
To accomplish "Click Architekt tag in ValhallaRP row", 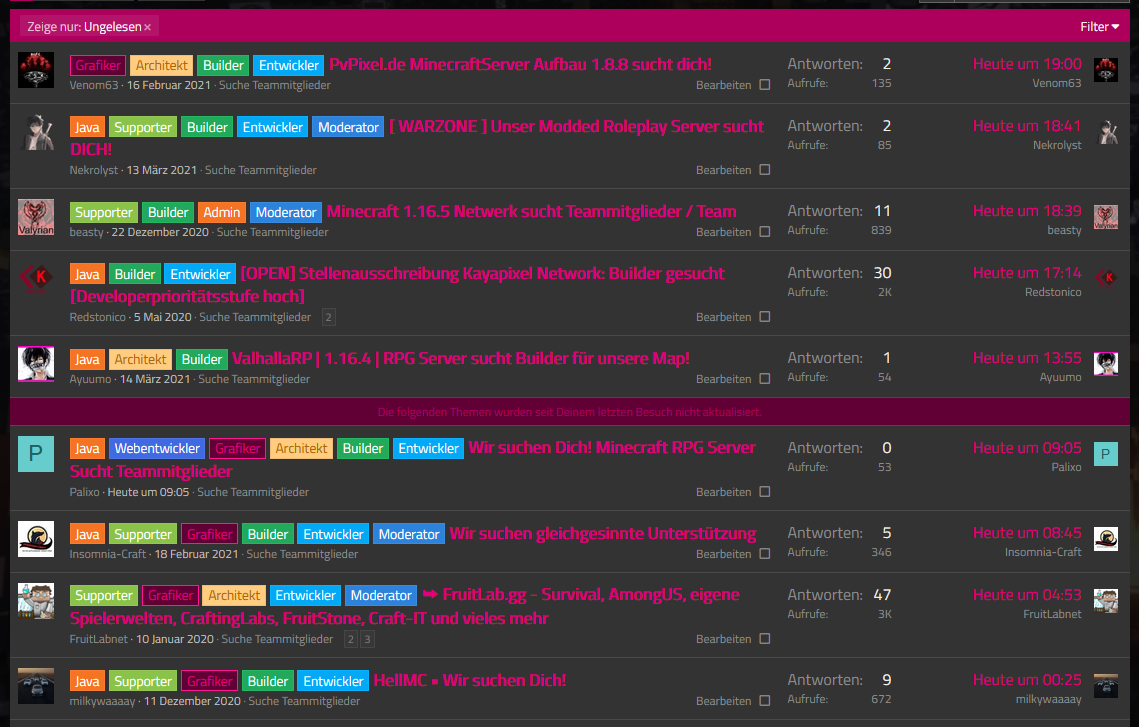I will tap(140, 359).
